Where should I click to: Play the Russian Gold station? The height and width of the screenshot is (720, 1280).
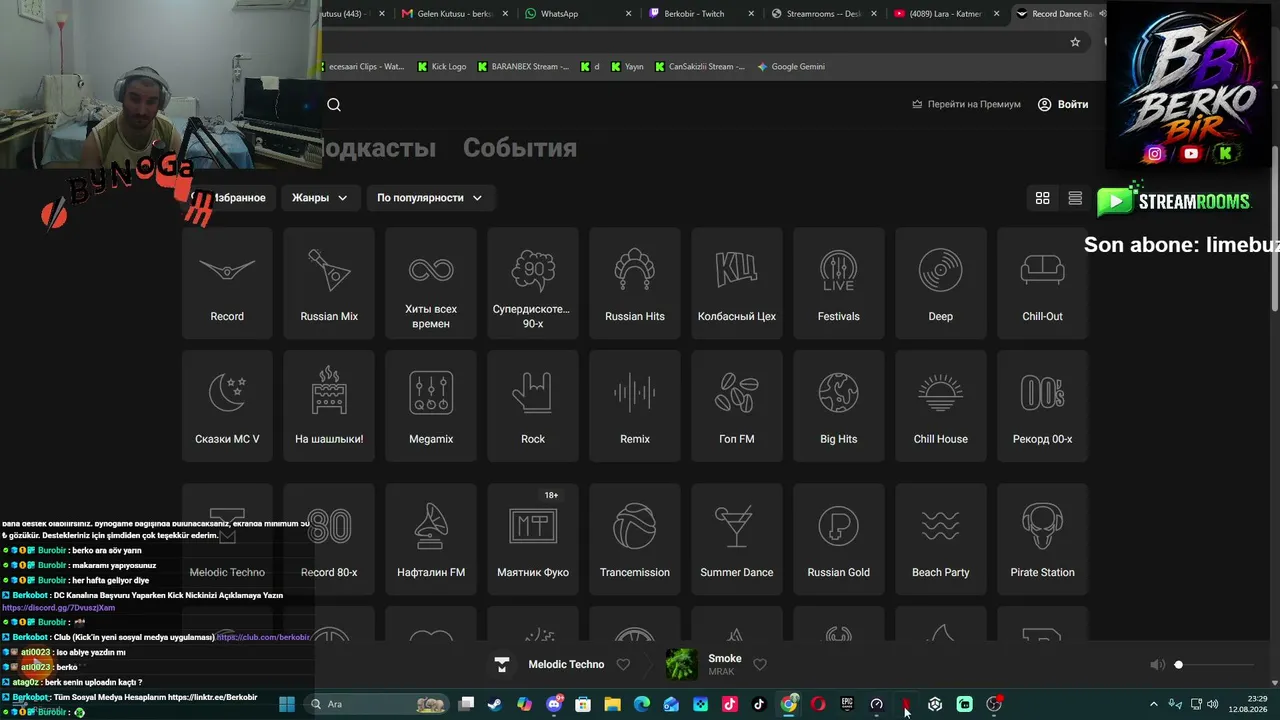pos(839,539)
